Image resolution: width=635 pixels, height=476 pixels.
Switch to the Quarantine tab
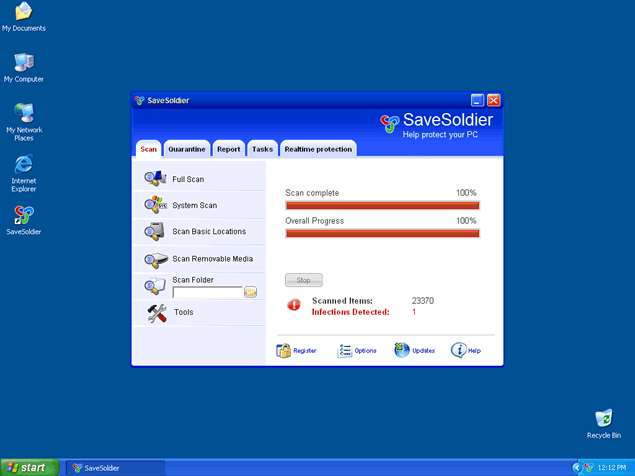point(187,149)
